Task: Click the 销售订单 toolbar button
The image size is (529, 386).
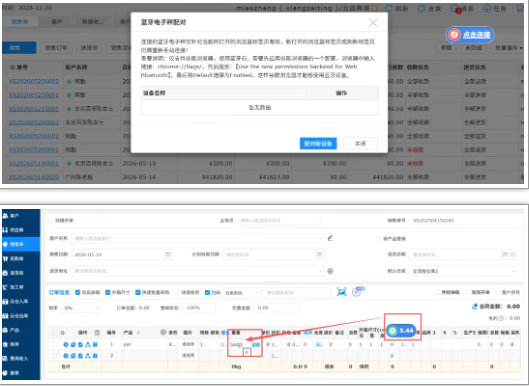Action: point(56,48)
